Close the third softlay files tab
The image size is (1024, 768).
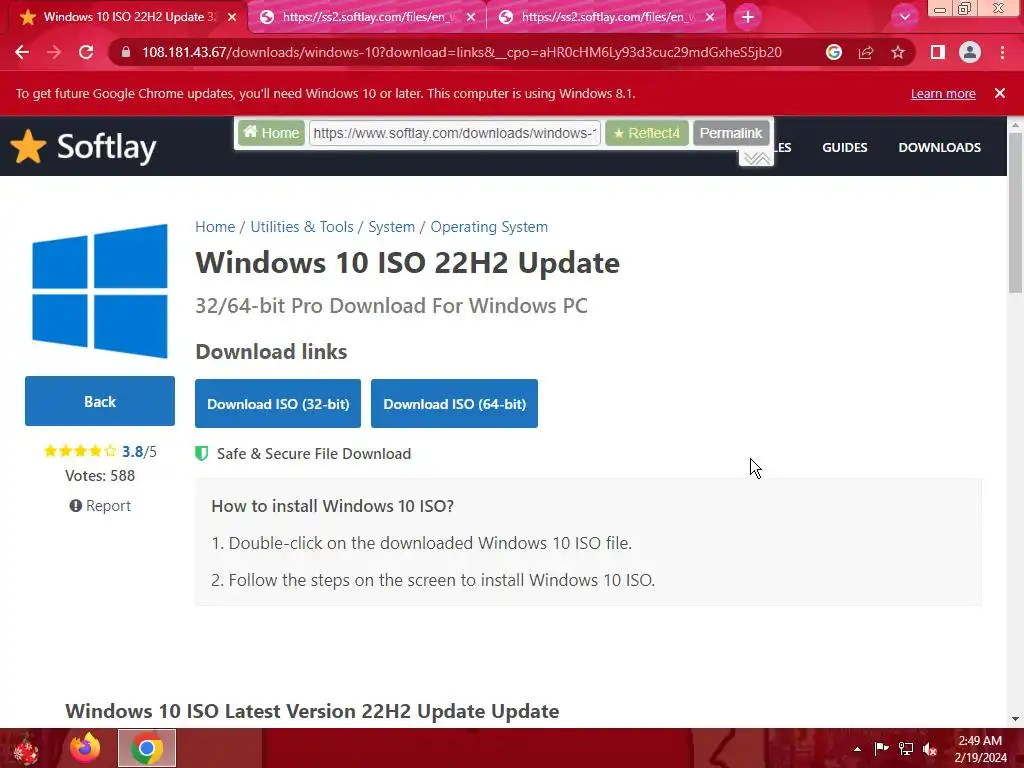pyautogui.click(x=710, y=17)
